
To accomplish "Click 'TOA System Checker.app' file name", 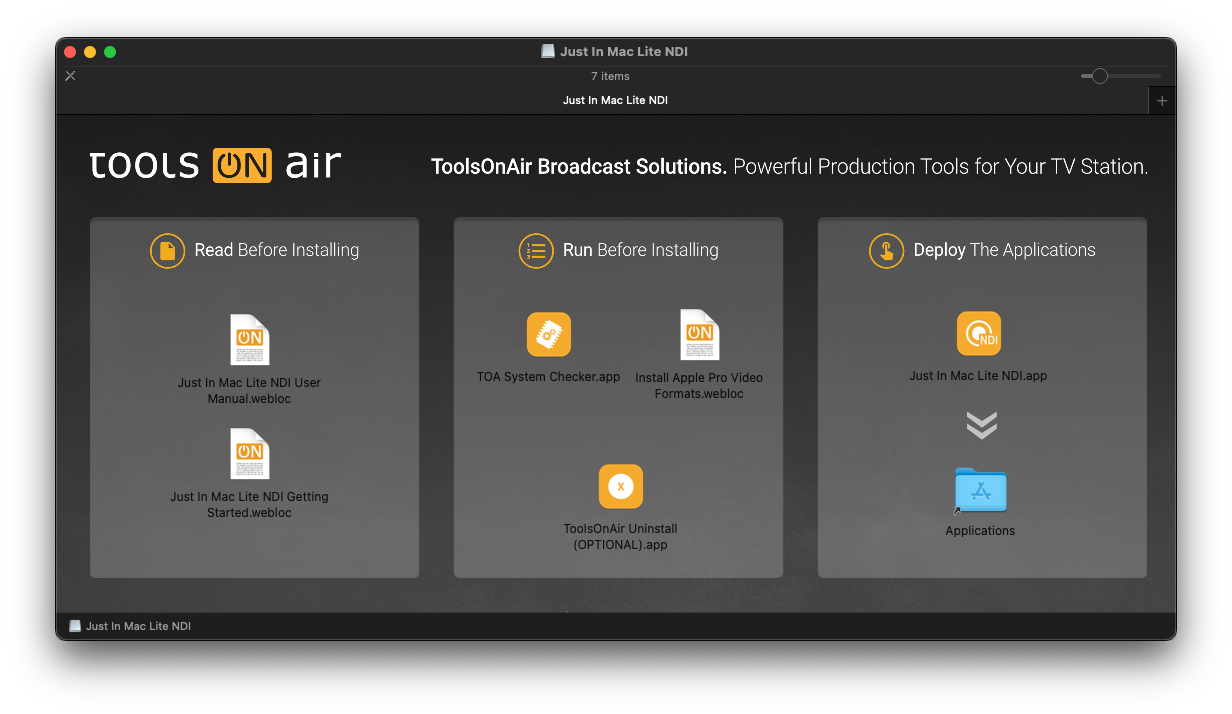I will pyautogui.click(x=549, y=377).
